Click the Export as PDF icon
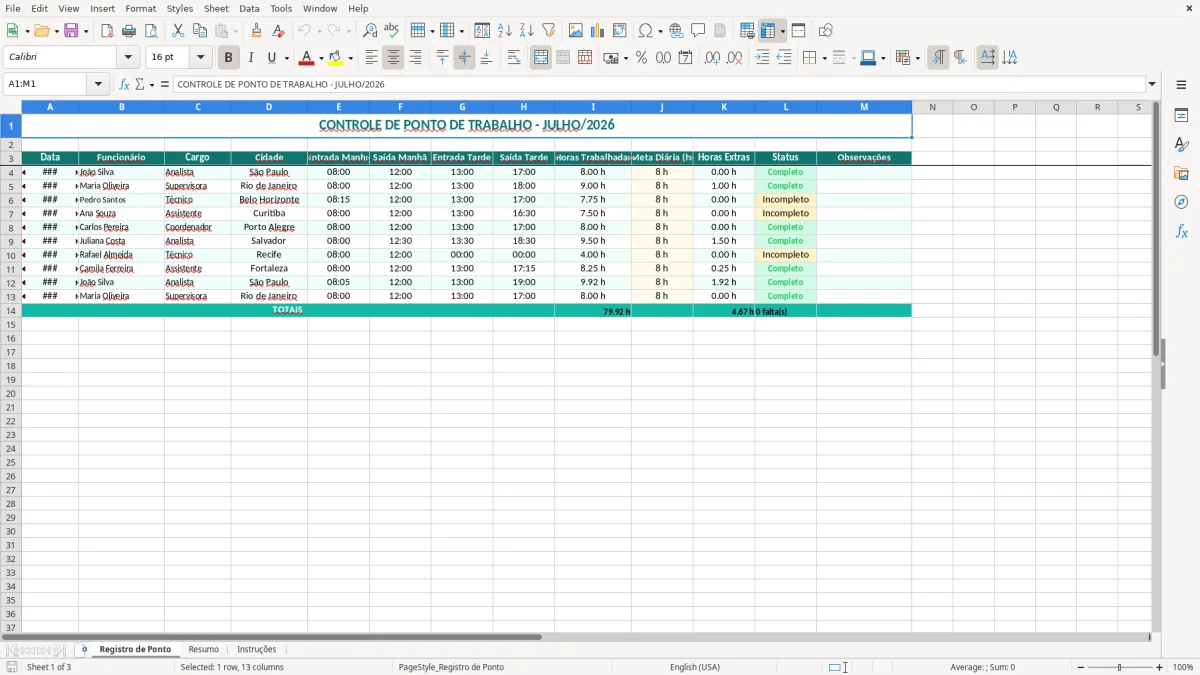Image resolution: width=1200 pixels, height=675 pixels. [107, 31]
